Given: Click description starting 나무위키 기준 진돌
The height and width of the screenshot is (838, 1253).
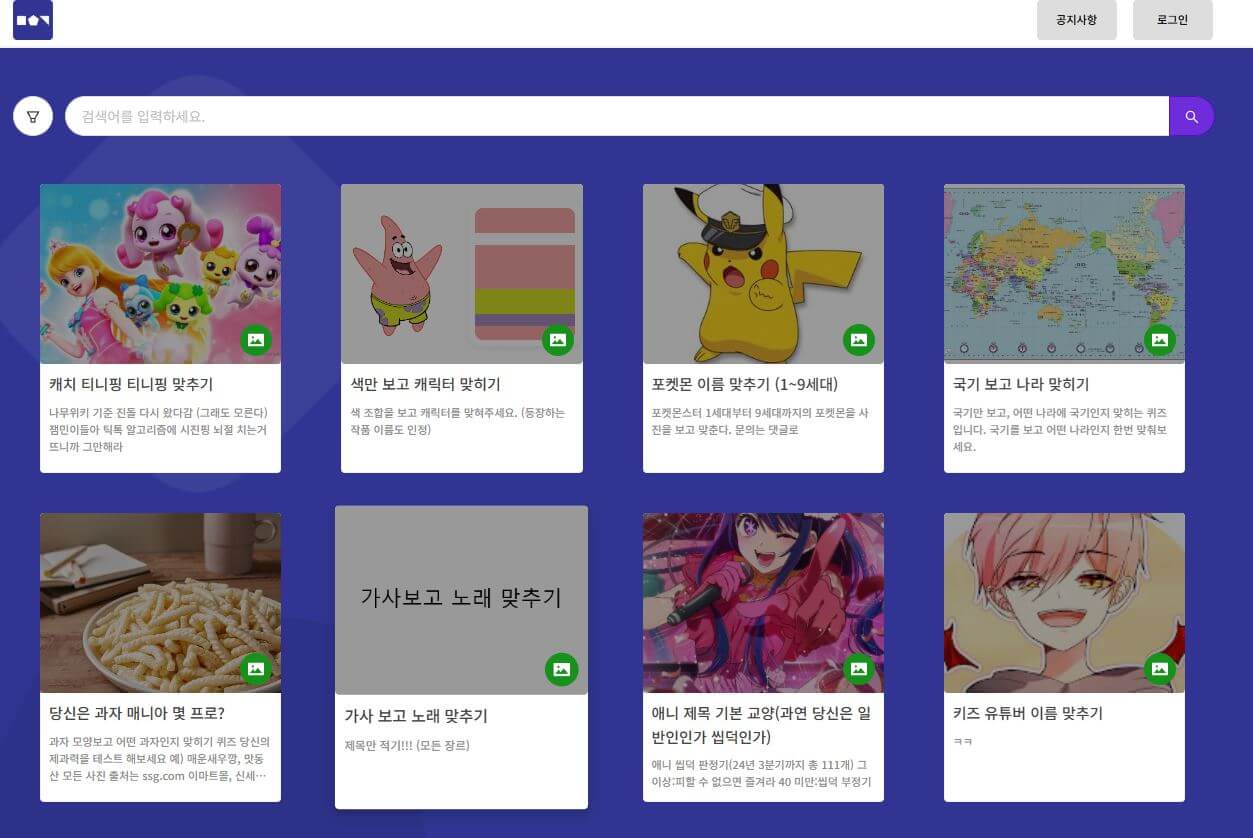Looking at the screenshot, I should (x=159, y=430).
